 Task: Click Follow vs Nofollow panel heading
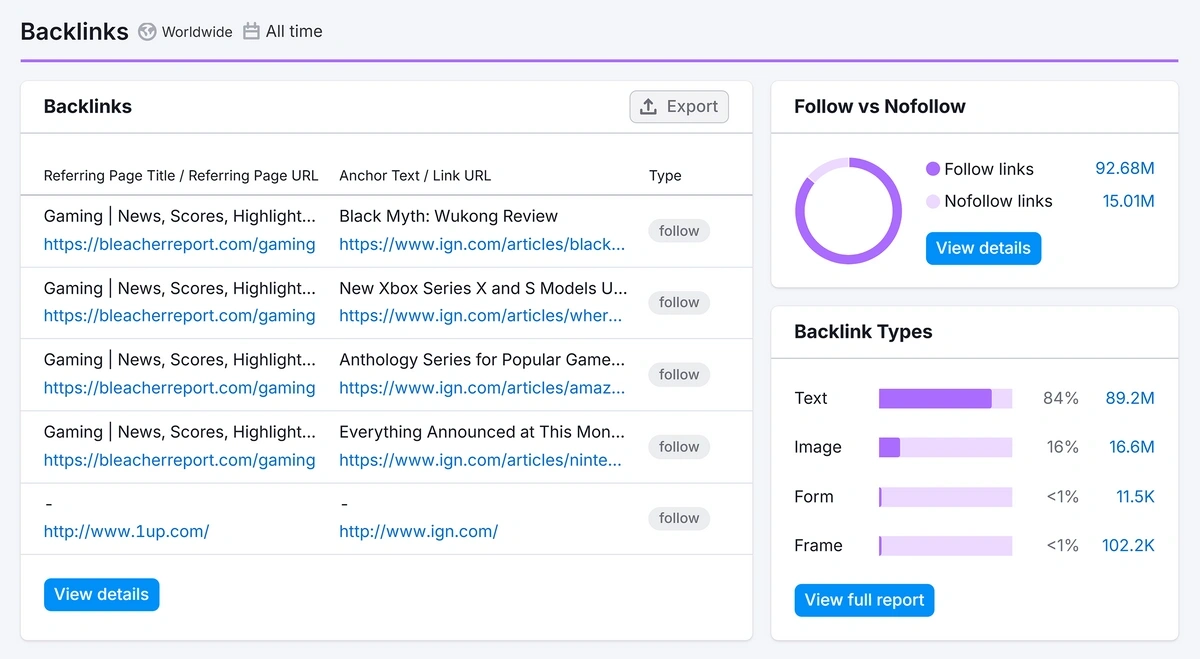coord(880,106)
